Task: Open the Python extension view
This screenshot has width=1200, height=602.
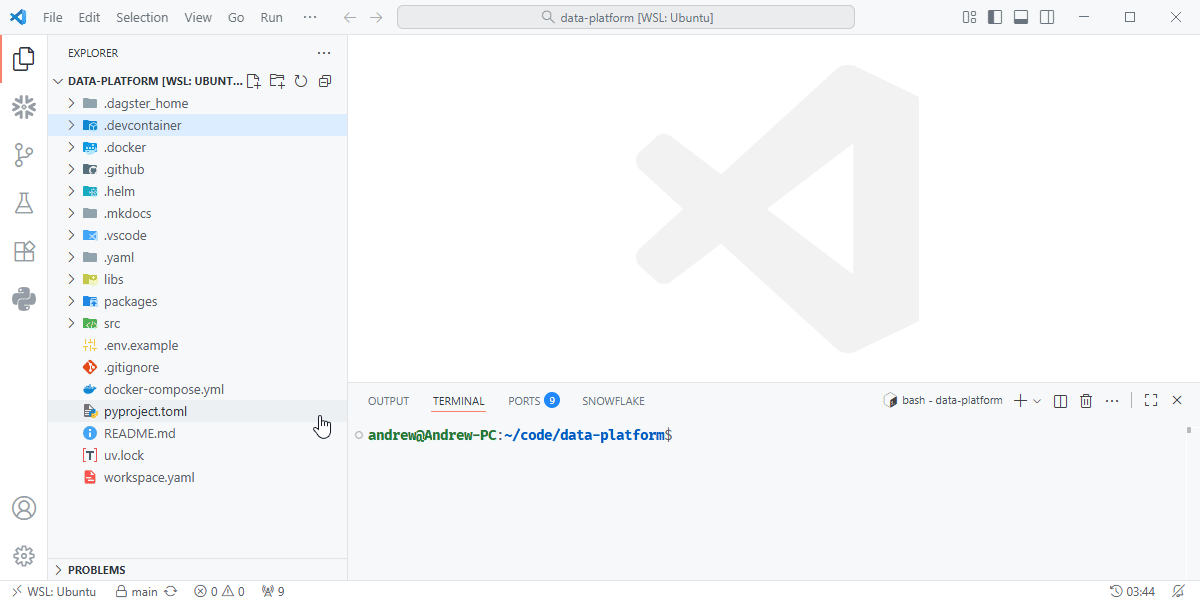Action: tap(23, 299)
